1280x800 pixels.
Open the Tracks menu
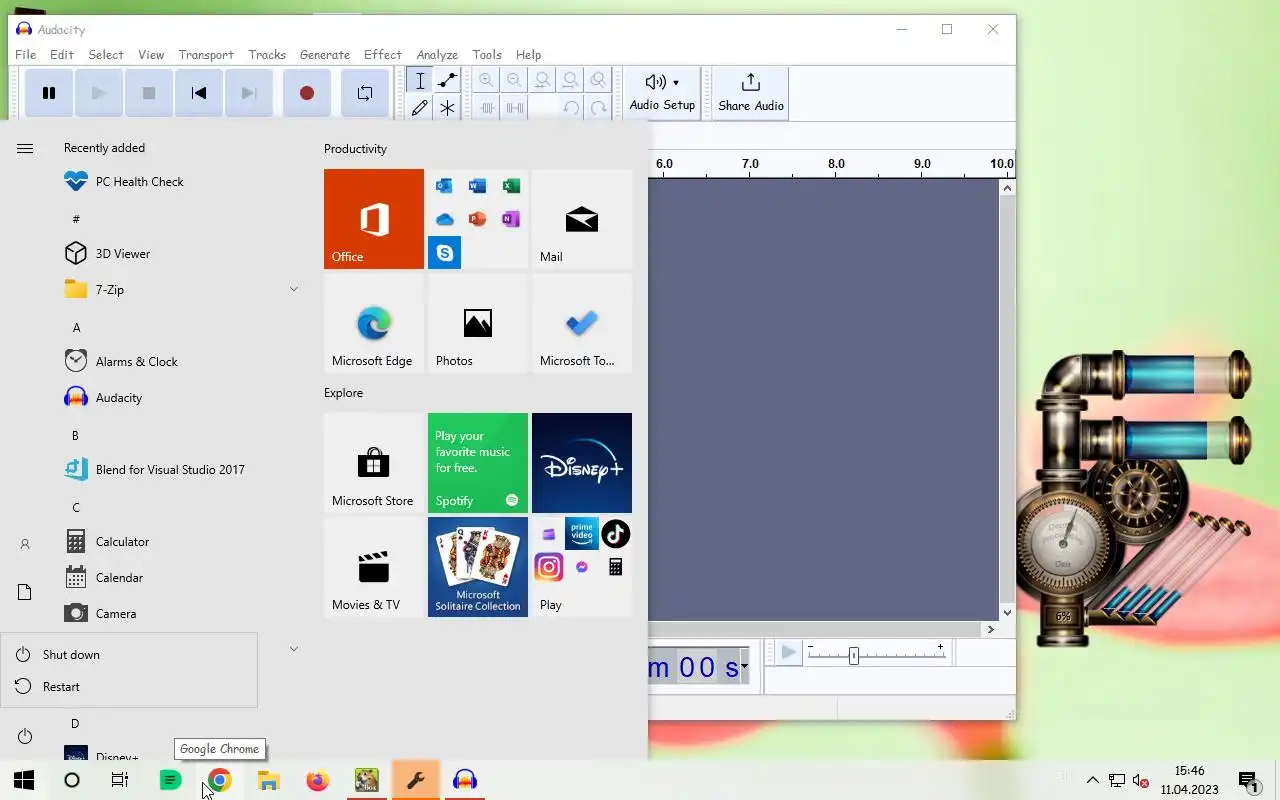267,55
